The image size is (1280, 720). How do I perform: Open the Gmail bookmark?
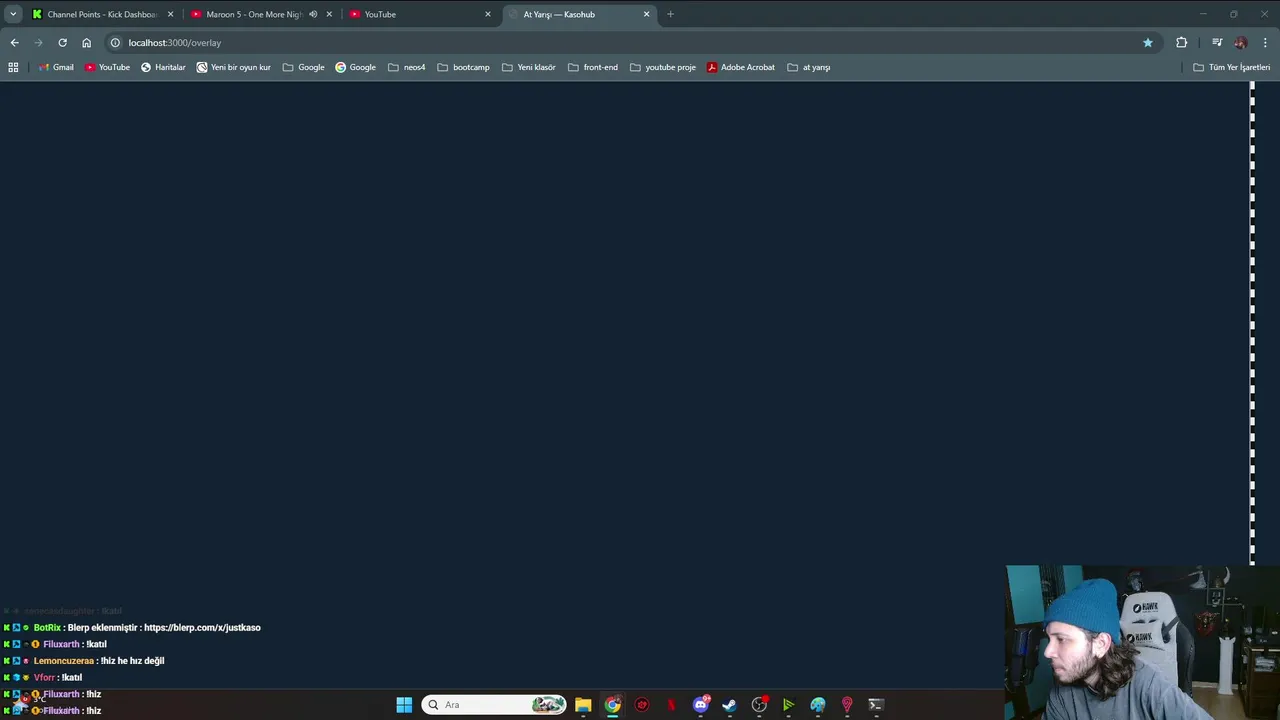click(56, 67)
